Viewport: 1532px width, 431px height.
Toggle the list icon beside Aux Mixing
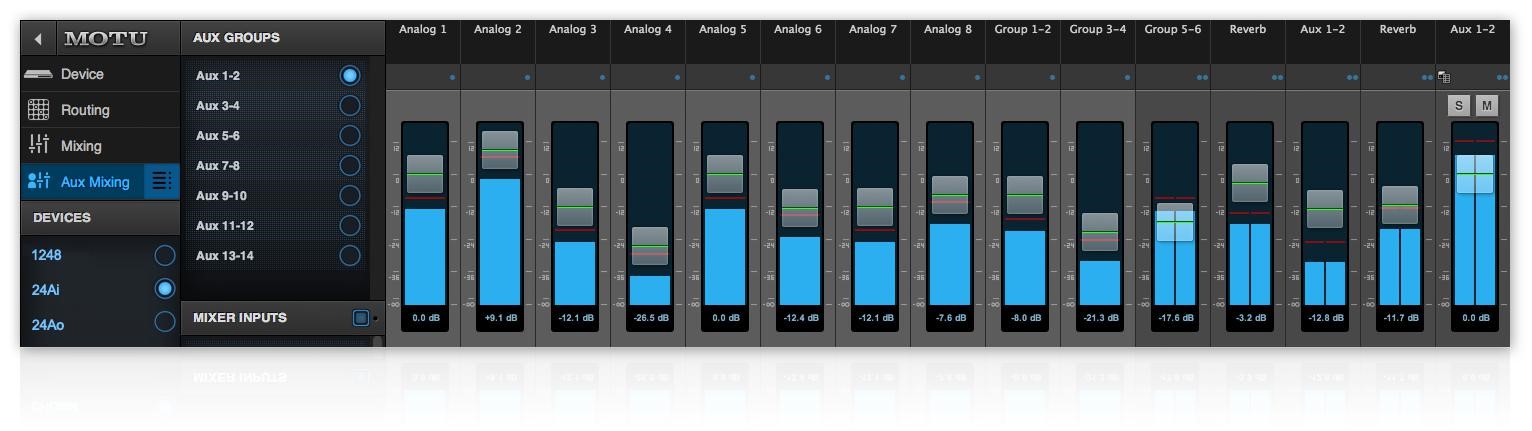pyautogui.click(x=161, y=182)
